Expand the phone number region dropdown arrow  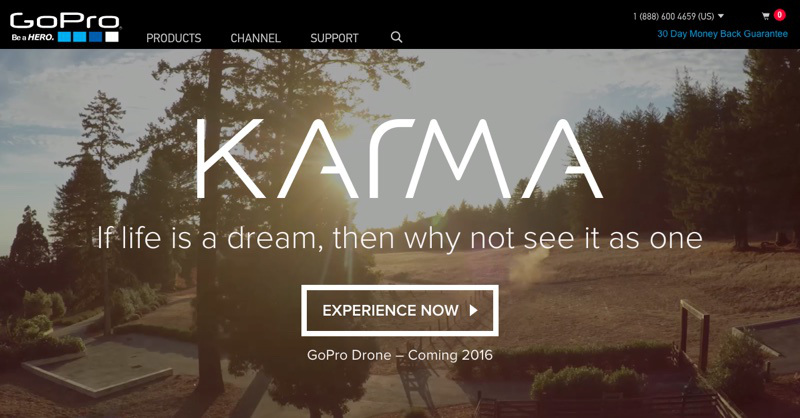point(721,16)
